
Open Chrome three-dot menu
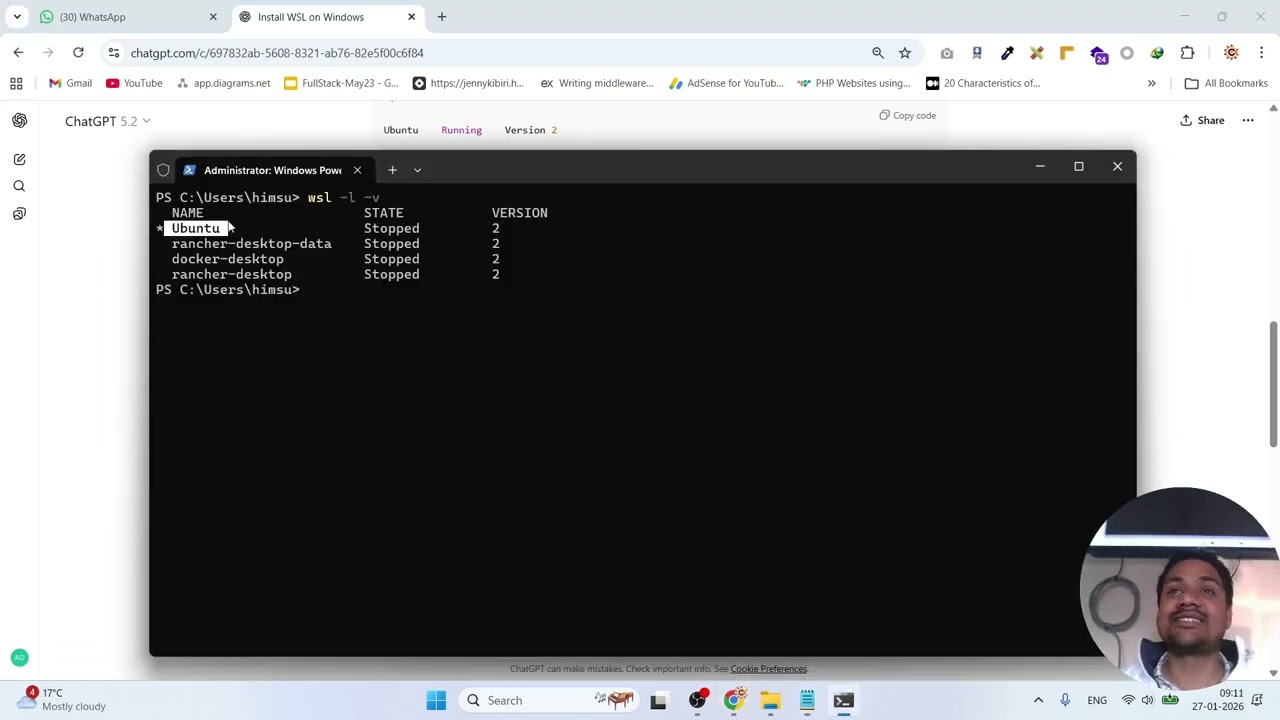[x=1262, y=53]
